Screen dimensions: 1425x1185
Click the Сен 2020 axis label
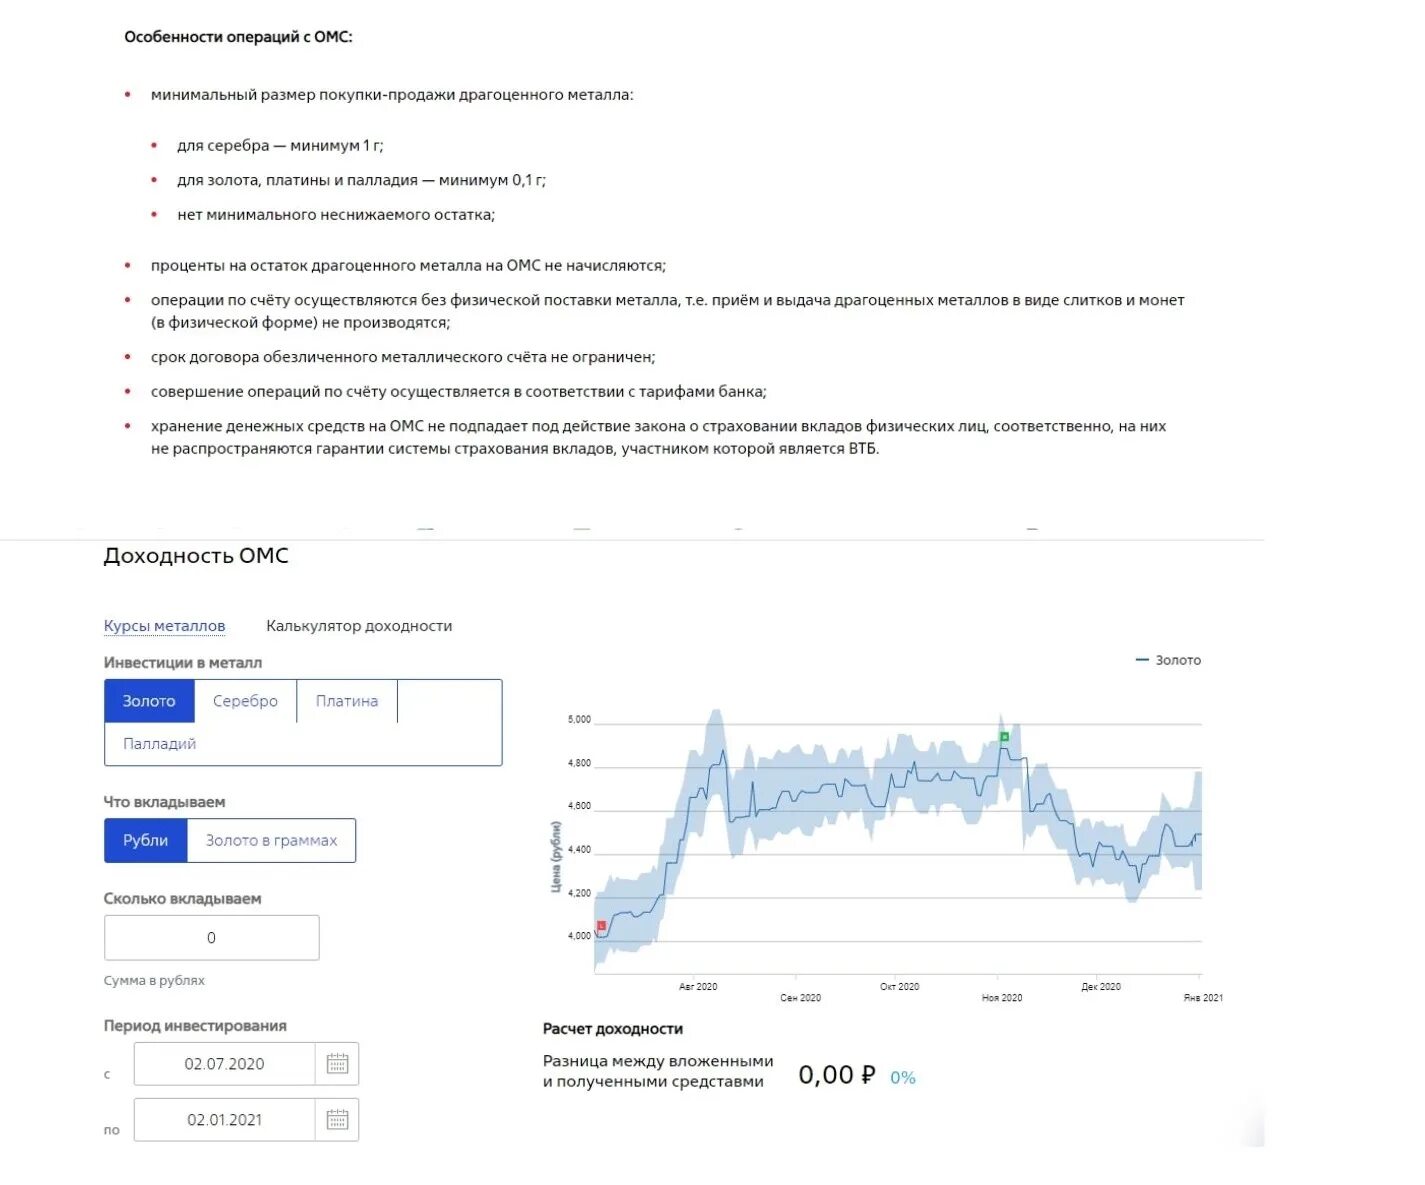[x=800, y=998]
